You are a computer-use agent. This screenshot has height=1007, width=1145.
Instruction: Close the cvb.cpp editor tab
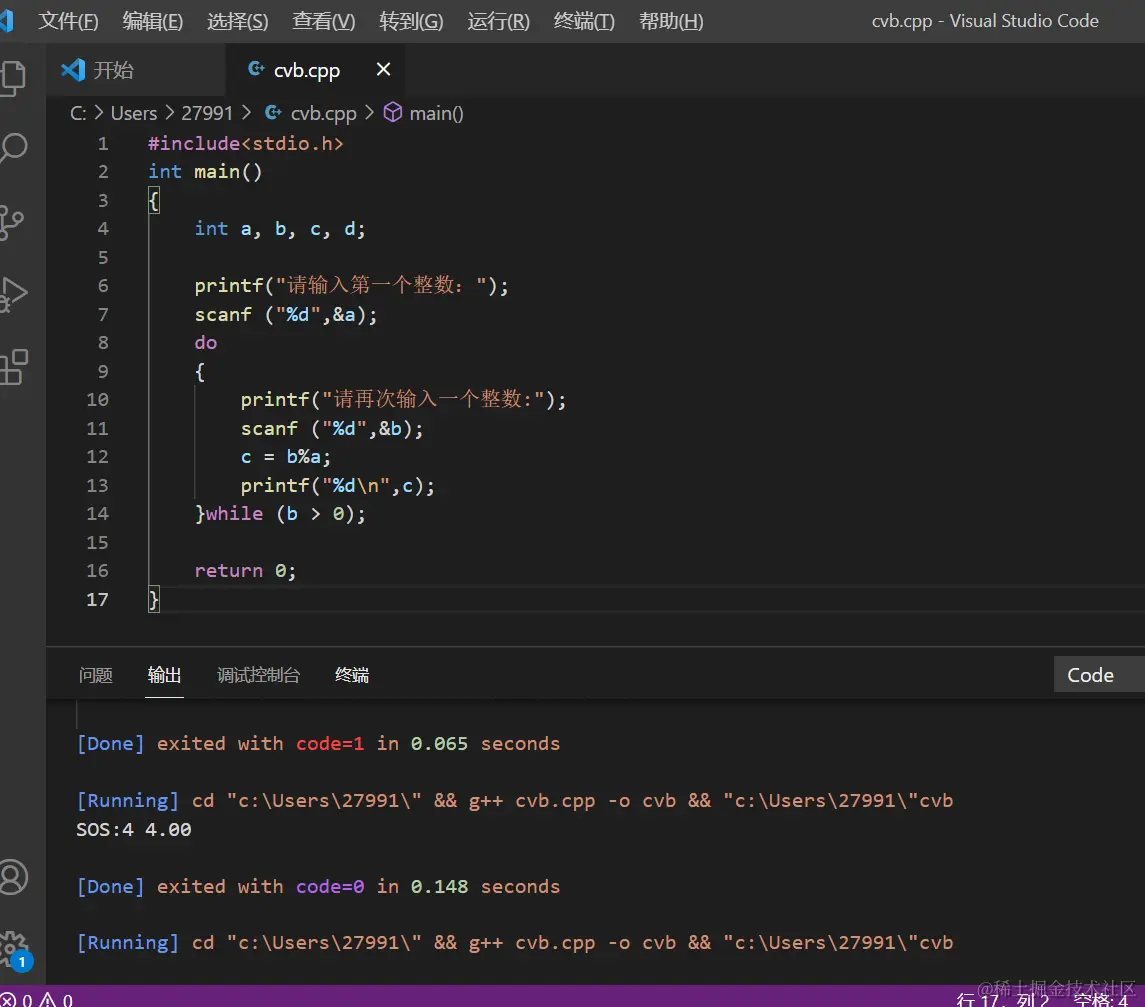(383, 70)
